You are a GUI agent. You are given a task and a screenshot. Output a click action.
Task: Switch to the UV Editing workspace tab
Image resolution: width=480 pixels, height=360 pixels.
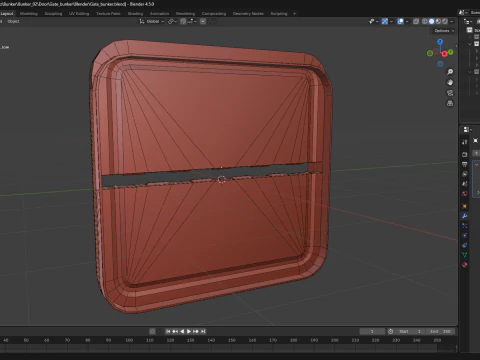pos(79,14)
